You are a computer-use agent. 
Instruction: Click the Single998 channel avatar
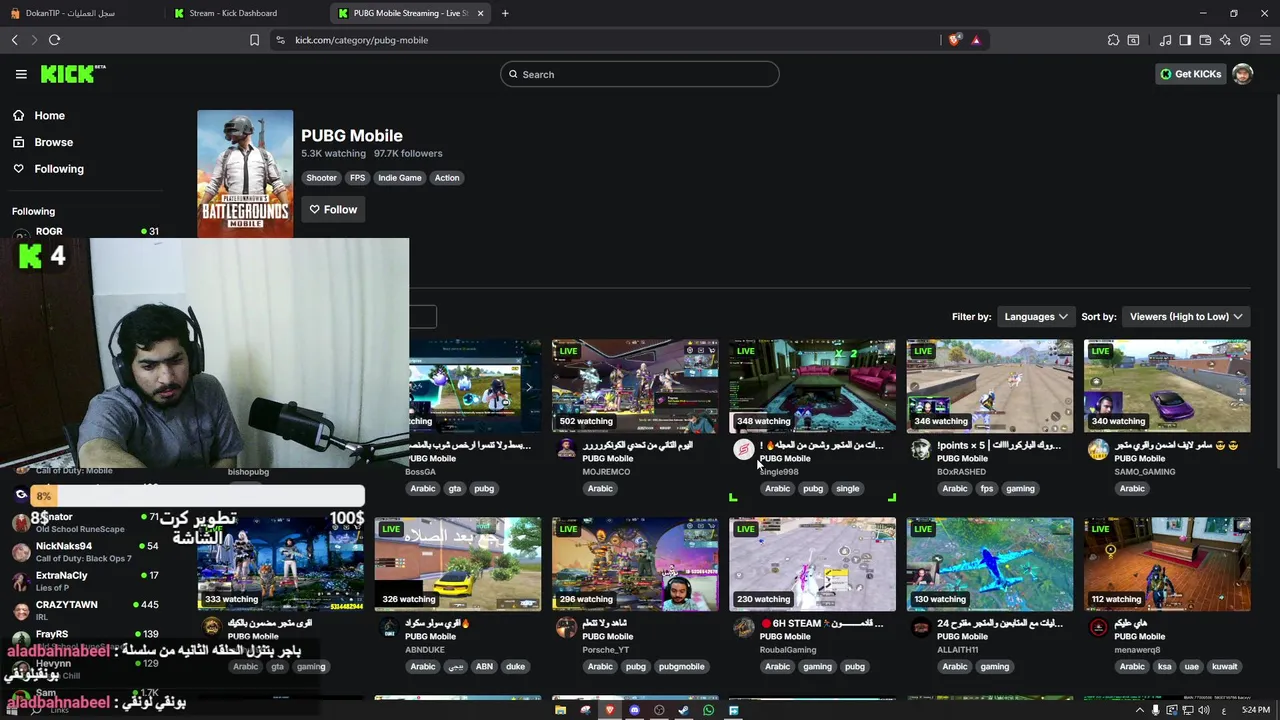pyautogui.click(x=744, y=449)
